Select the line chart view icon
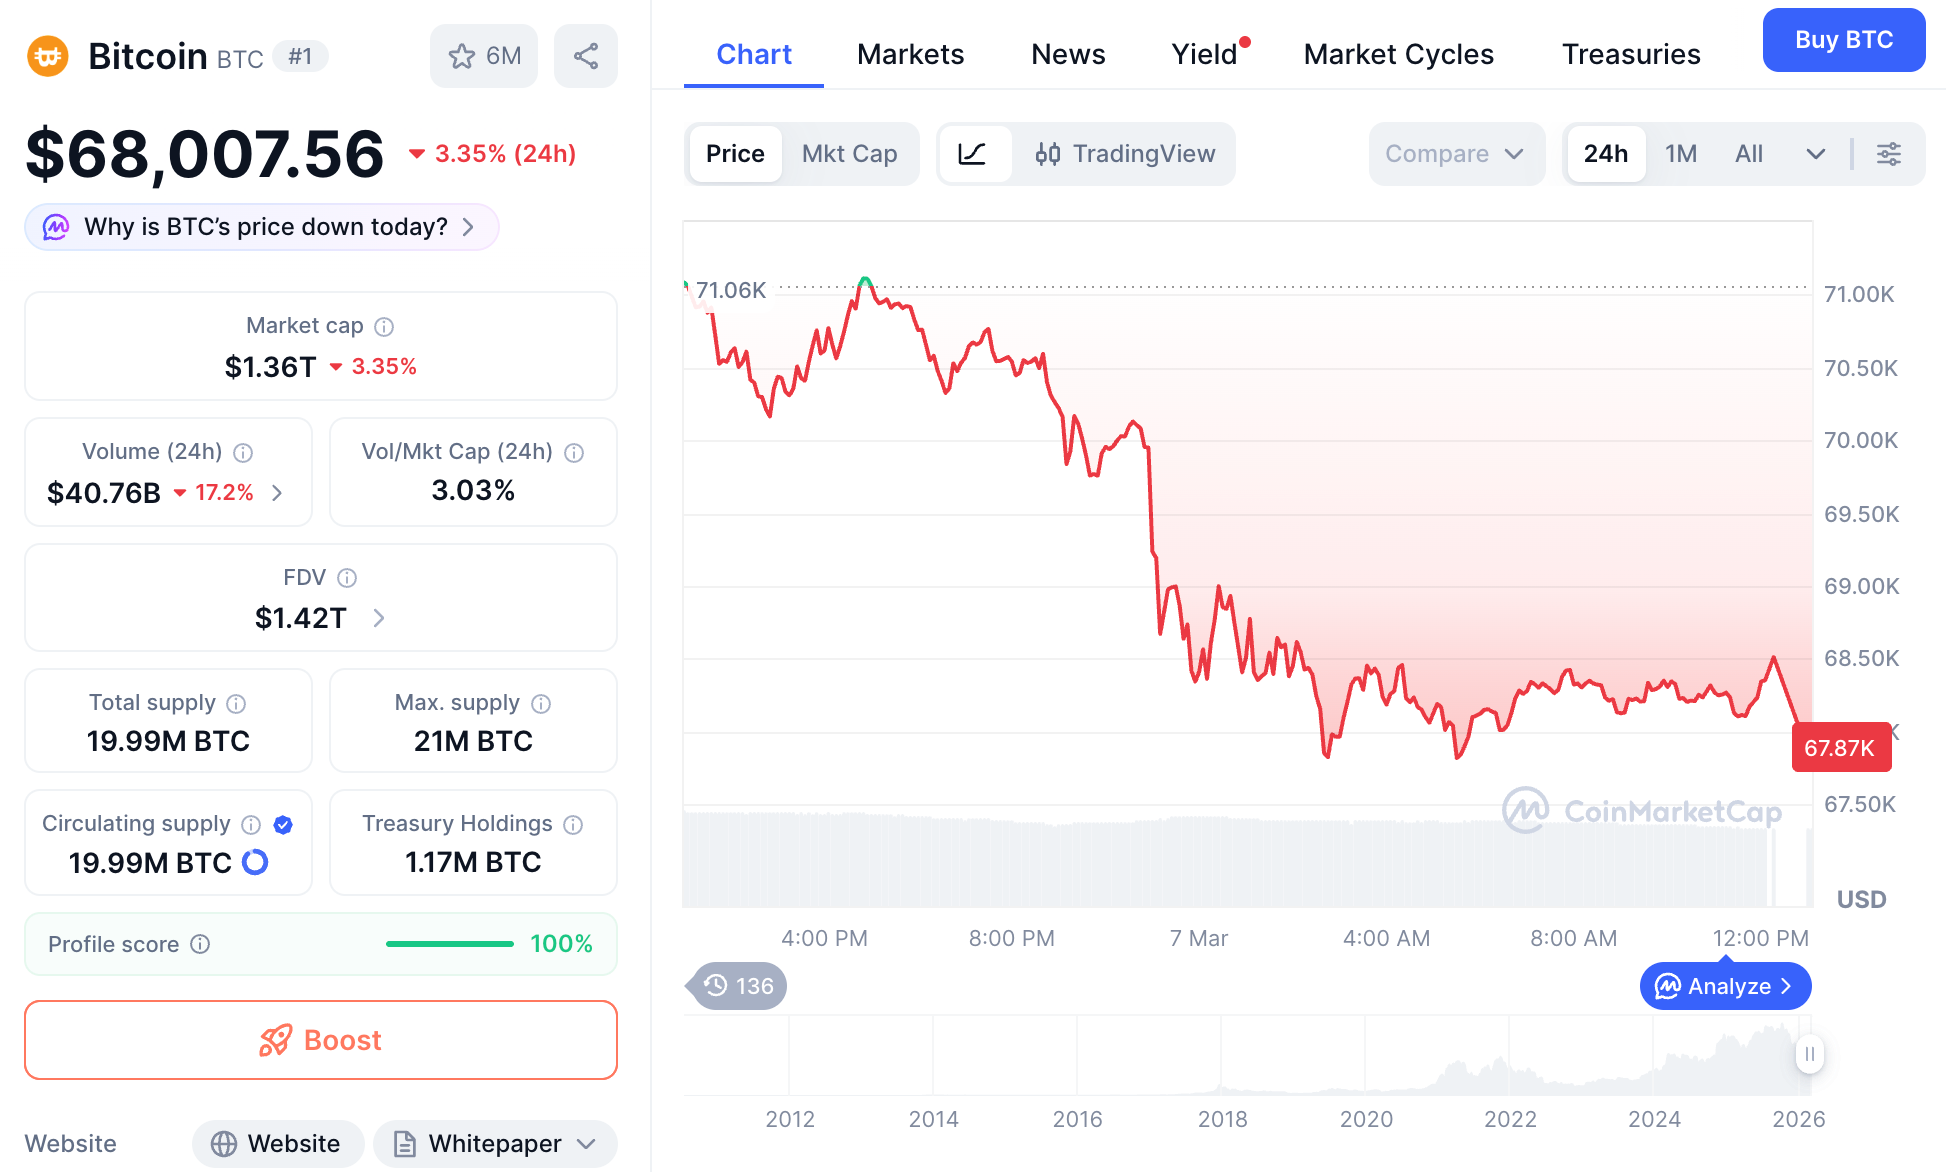1946x1172 pixels. coord(972,154)
